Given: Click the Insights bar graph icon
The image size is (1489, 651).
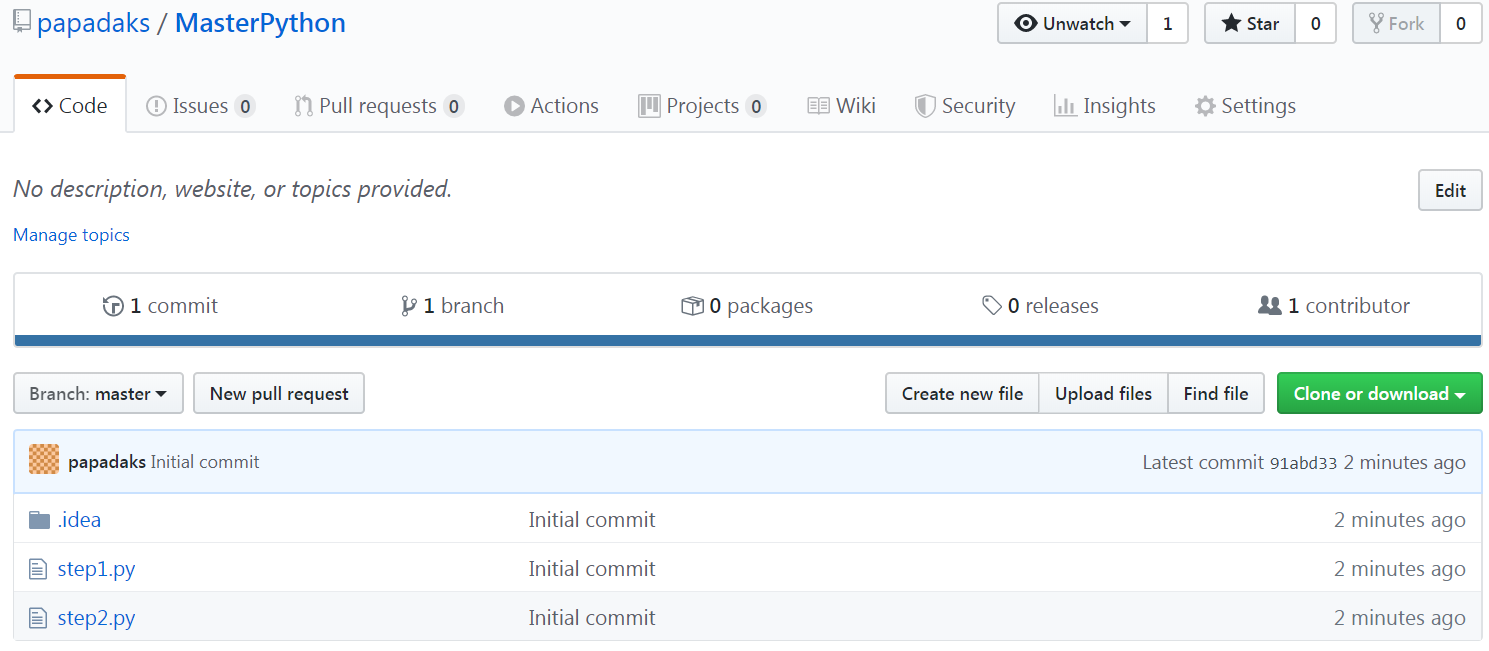Looking at the screenshot, I should click(x=1065, y=106).
